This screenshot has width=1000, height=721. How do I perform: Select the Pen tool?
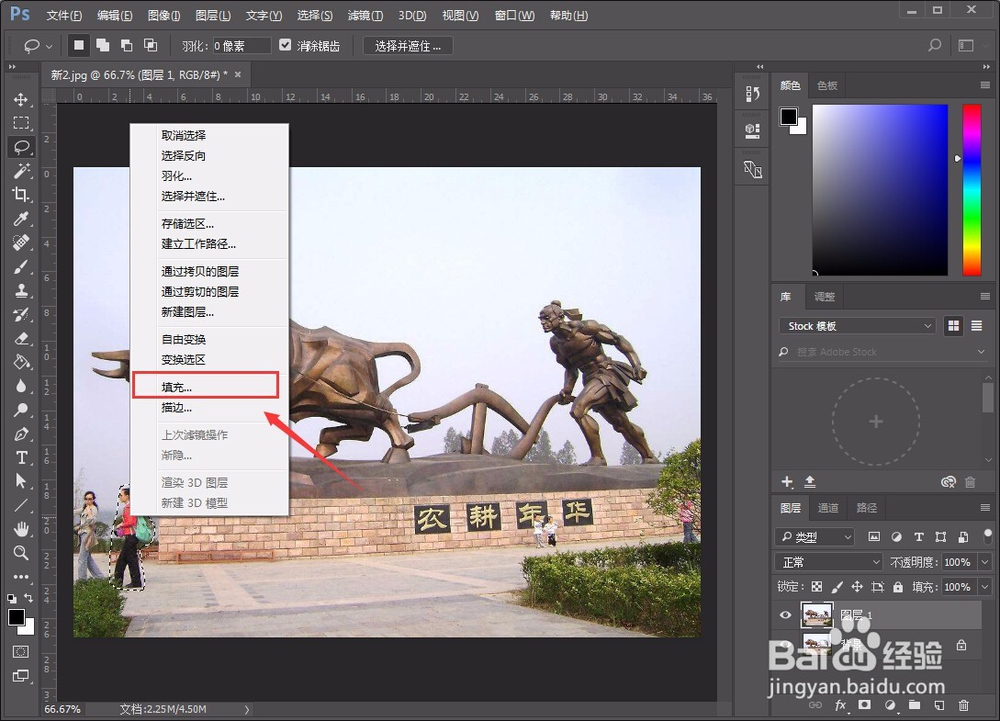click(21, 433)
